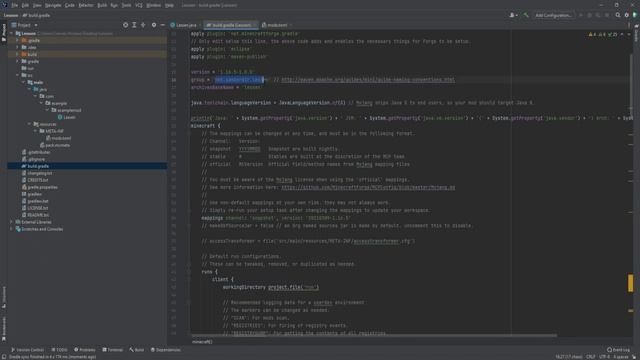Click the Build Project hammer icon

click(526, 15)
